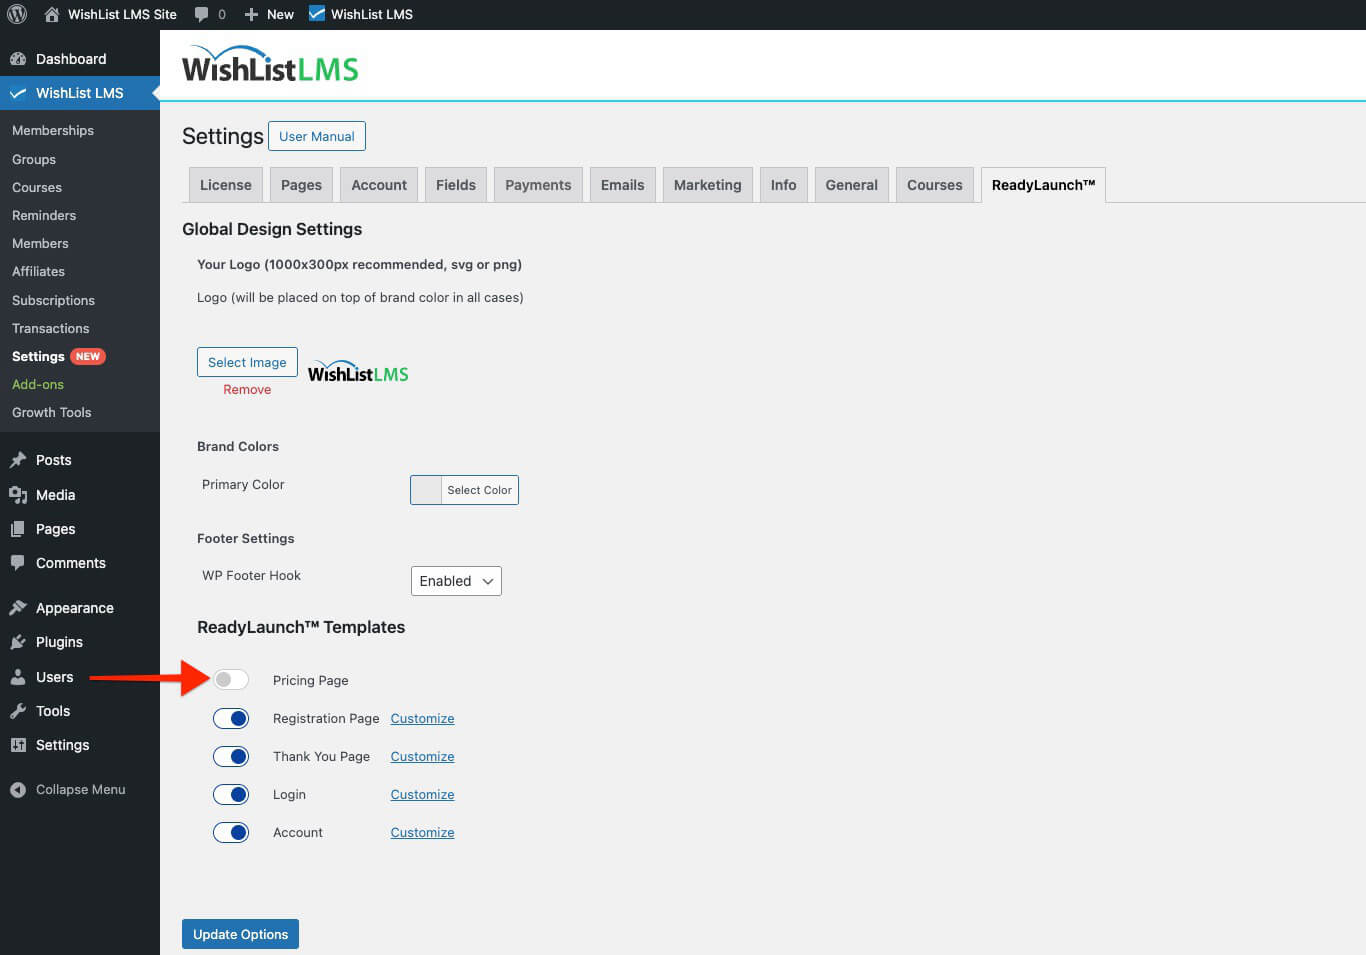1366x955 pixels.
Task: Turn off the Thank You Page toggle
Action: click(x=231, y=756)
